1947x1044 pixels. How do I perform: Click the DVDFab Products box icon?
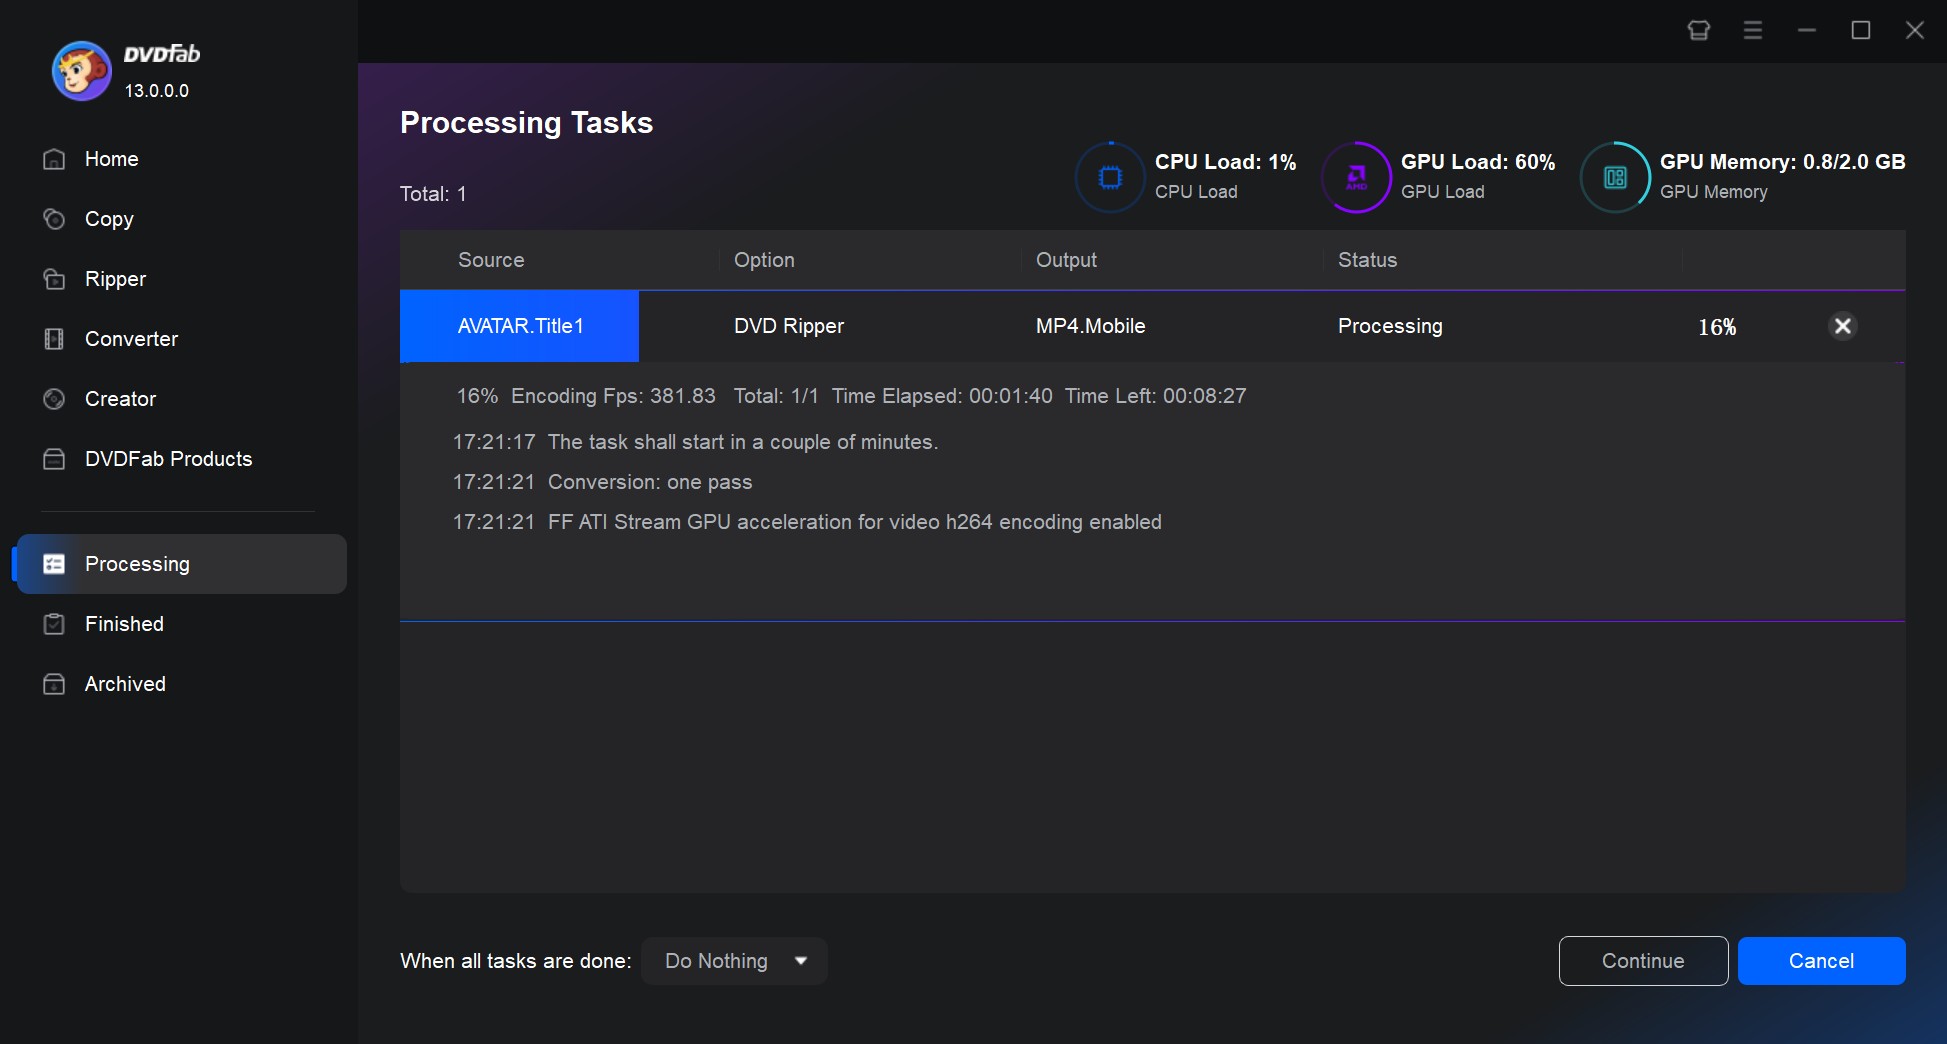[54, 459]
